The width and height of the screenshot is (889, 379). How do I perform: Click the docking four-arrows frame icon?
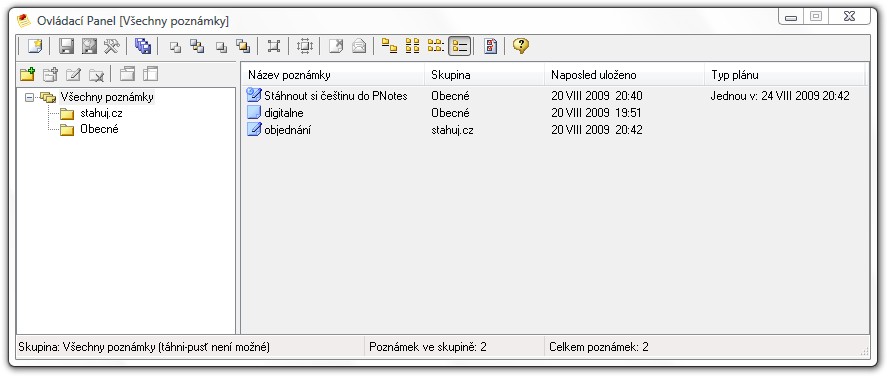click(x=305, y=46)
